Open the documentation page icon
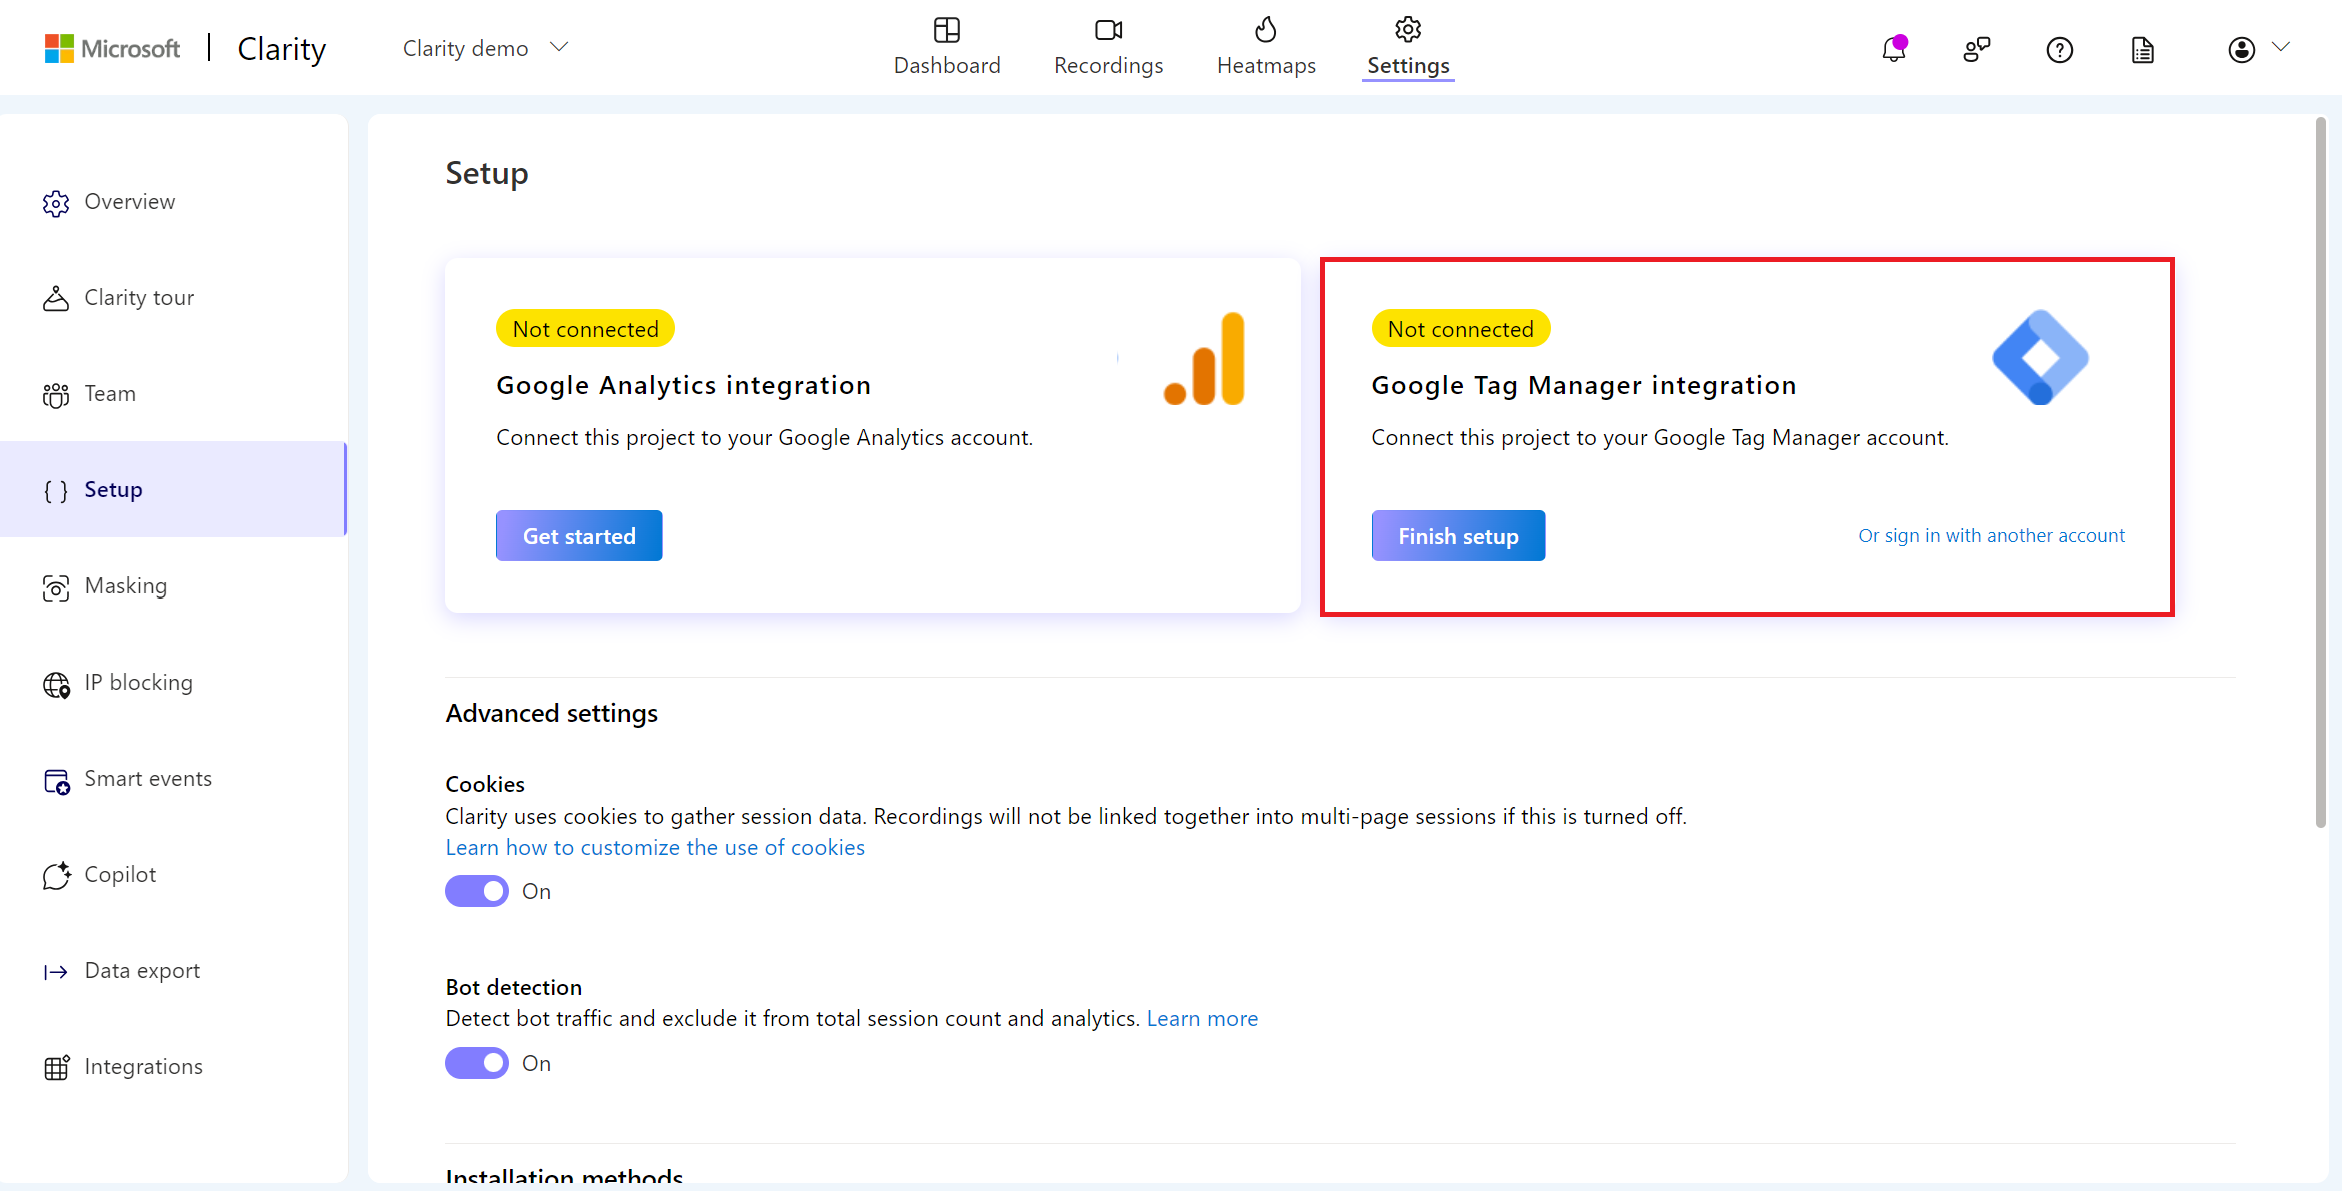The image size is (2342, 1192). pos(2142,49)
